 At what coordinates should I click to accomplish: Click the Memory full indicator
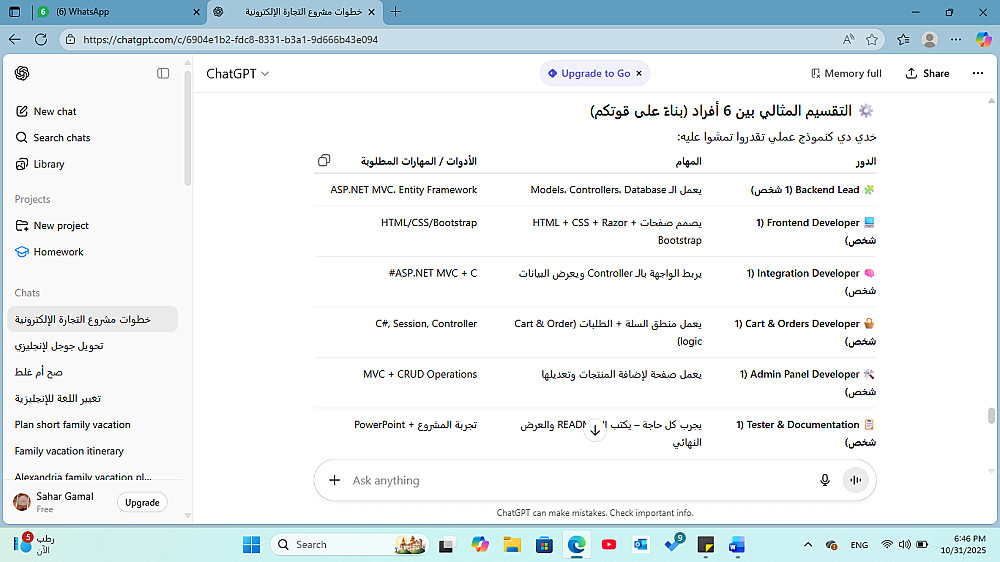click(x=846, y=73)
